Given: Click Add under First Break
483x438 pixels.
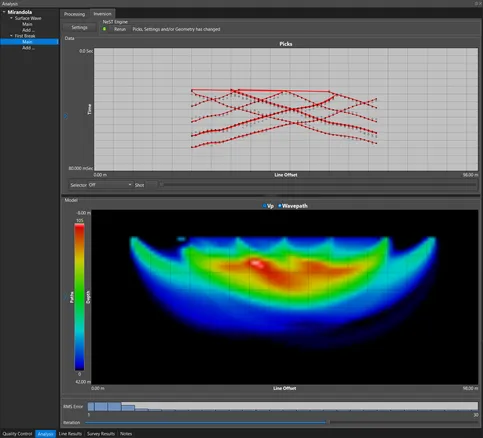Looking at the screenshot, I should point(28,48).
